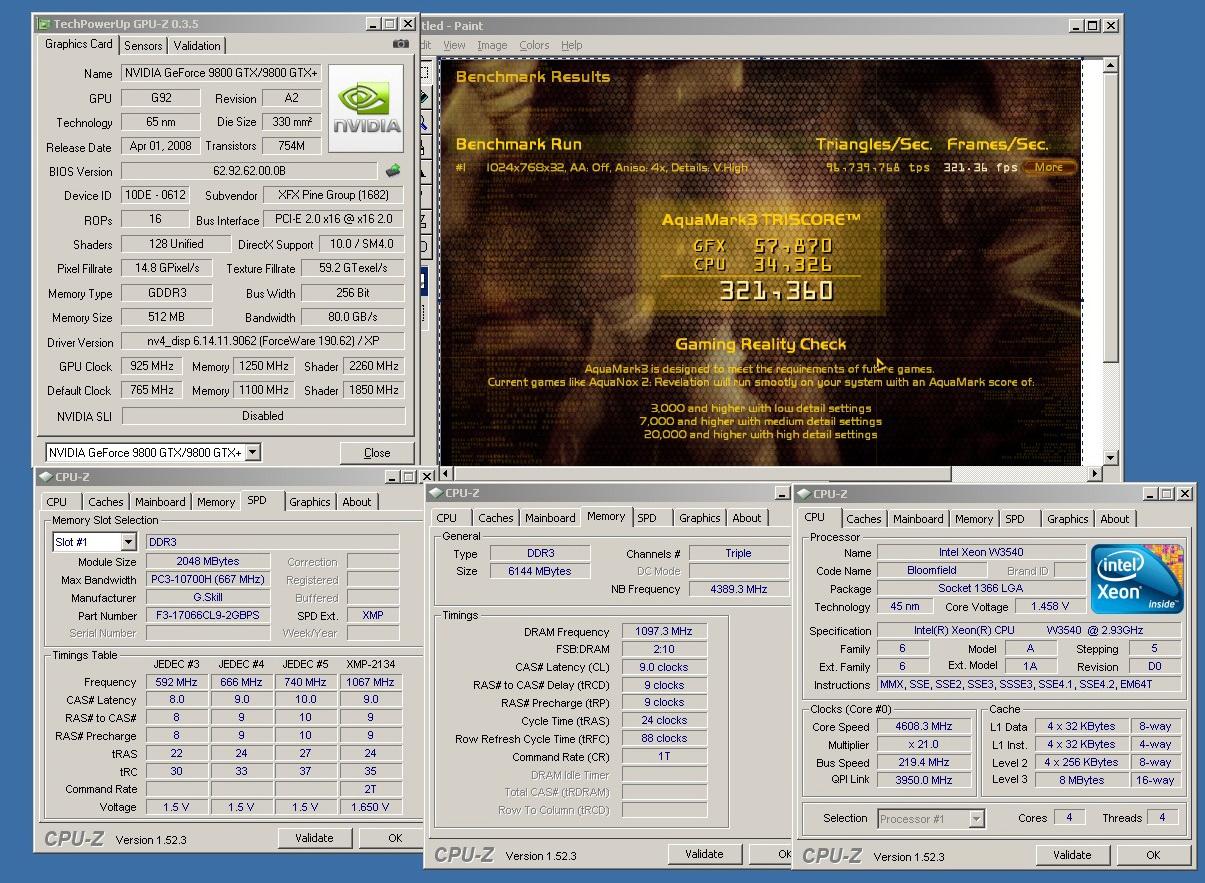
Task: Click the Part Number F3-17066CL9-2GBPS field
Action: (208, 615)
